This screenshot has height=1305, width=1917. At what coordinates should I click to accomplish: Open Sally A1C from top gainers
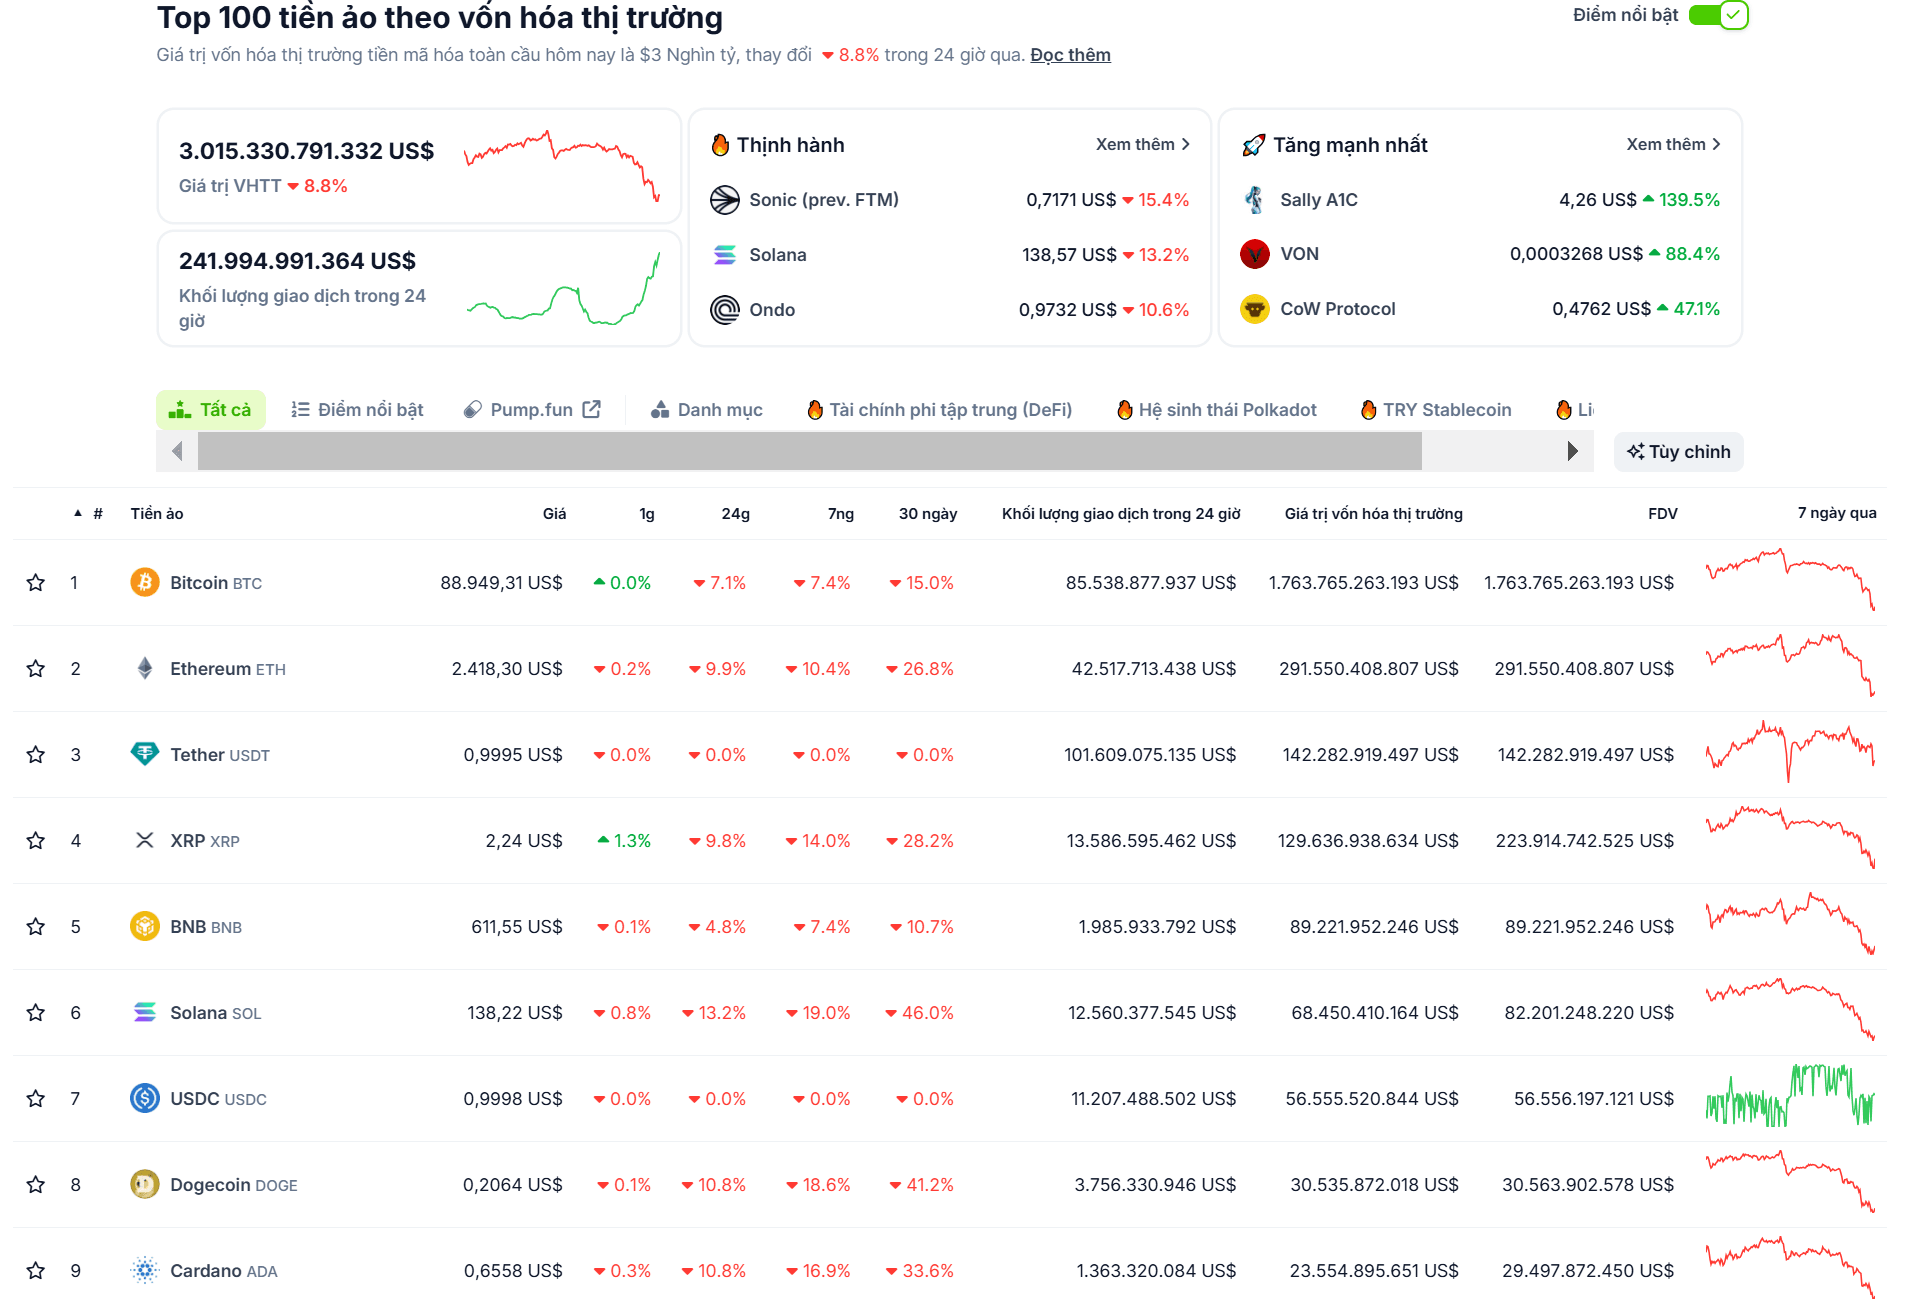[x=1319, y=200]
